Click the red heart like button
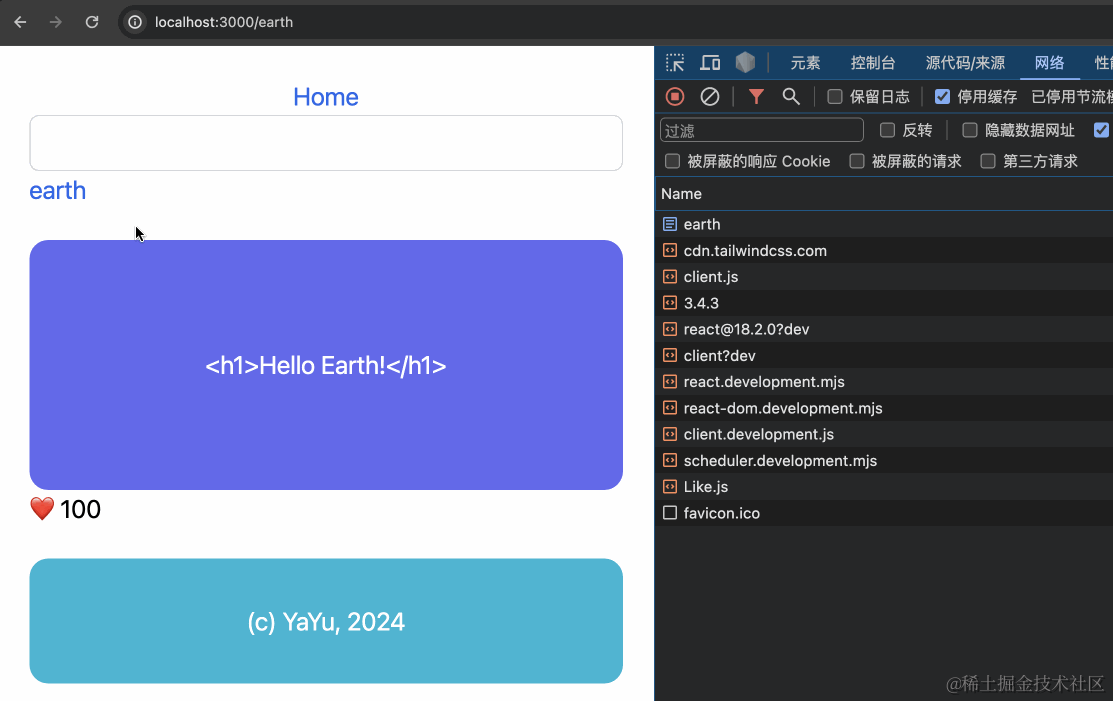1113x701 pixels. (42, 510)
